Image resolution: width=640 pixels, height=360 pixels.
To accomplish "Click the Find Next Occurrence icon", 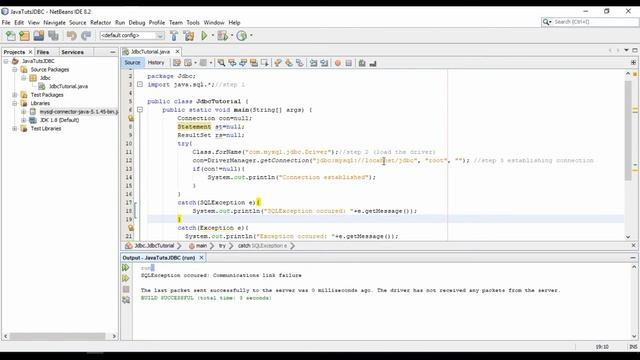I will 243,63.
